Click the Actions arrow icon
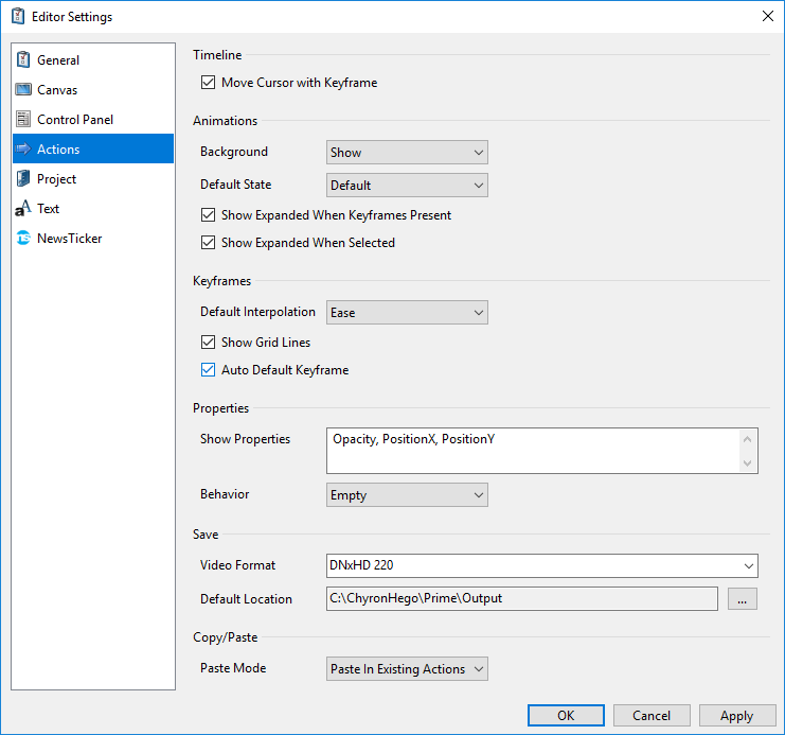 [x=23, y=149]
